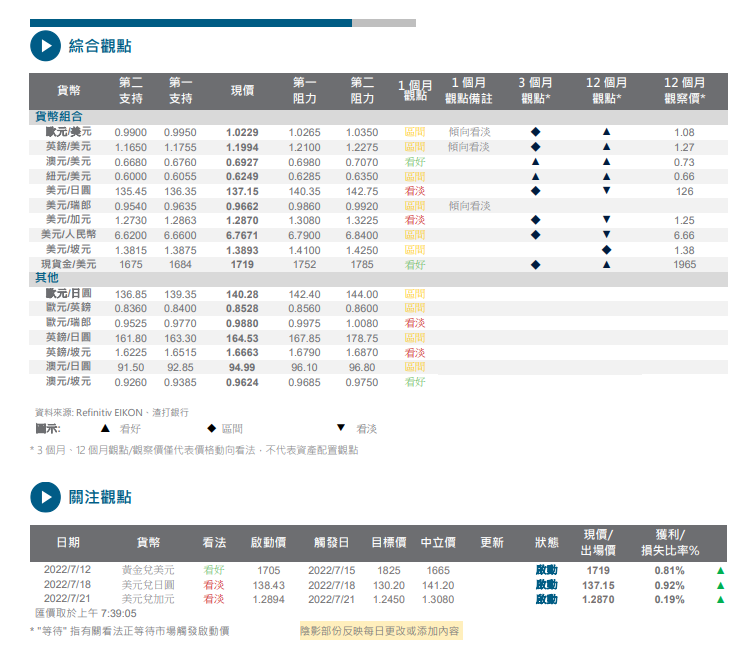Select the 狀態 column header in 關注觀點 table
This screenshot has height=651, width=750.
click(546, 542)
